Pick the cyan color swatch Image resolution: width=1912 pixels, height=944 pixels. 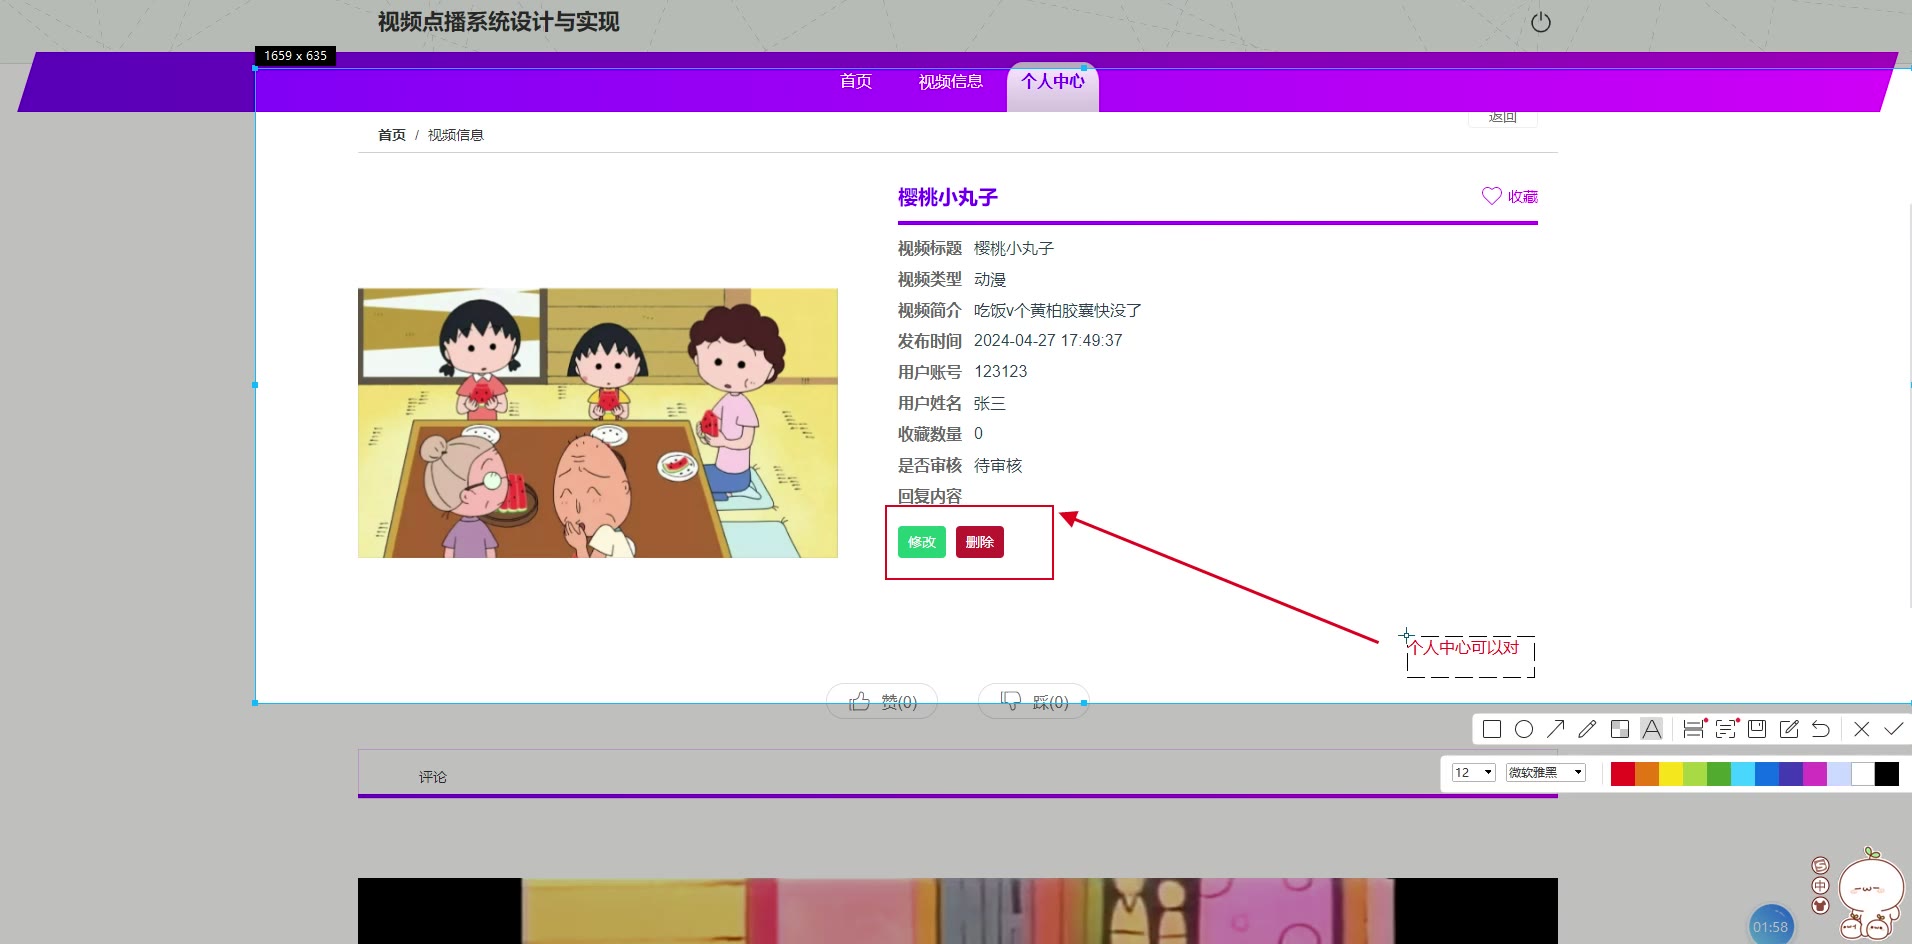pos(1743,773)
